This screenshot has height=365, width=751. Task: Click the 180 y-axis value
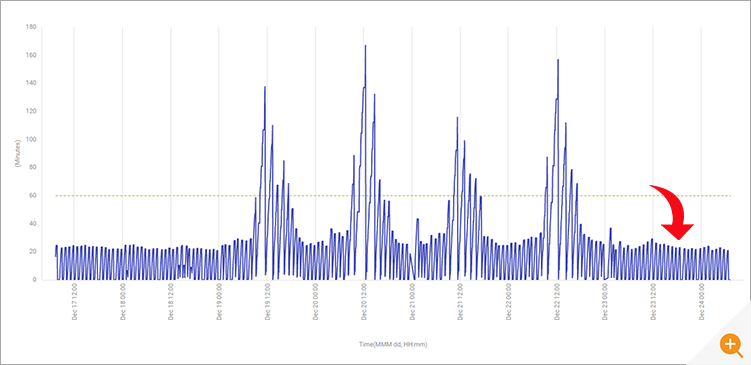pyautogui.click(x=32, y=27)
